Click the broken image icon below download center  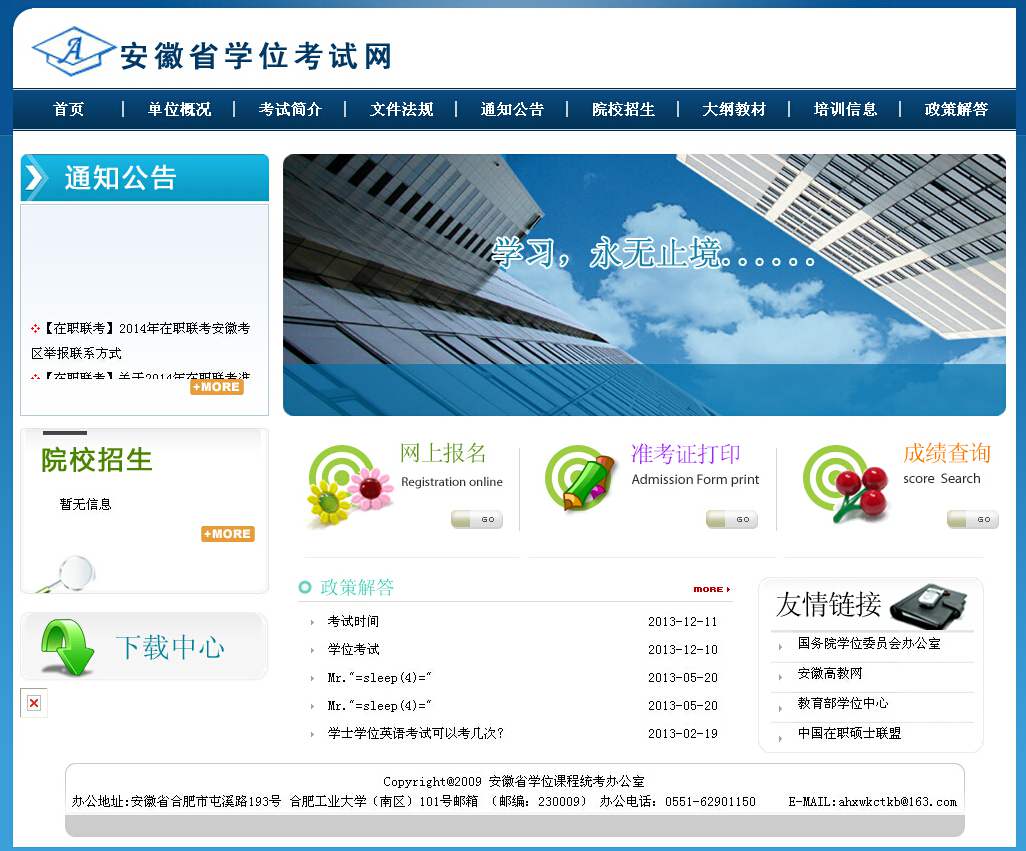(x=34, y=703)
